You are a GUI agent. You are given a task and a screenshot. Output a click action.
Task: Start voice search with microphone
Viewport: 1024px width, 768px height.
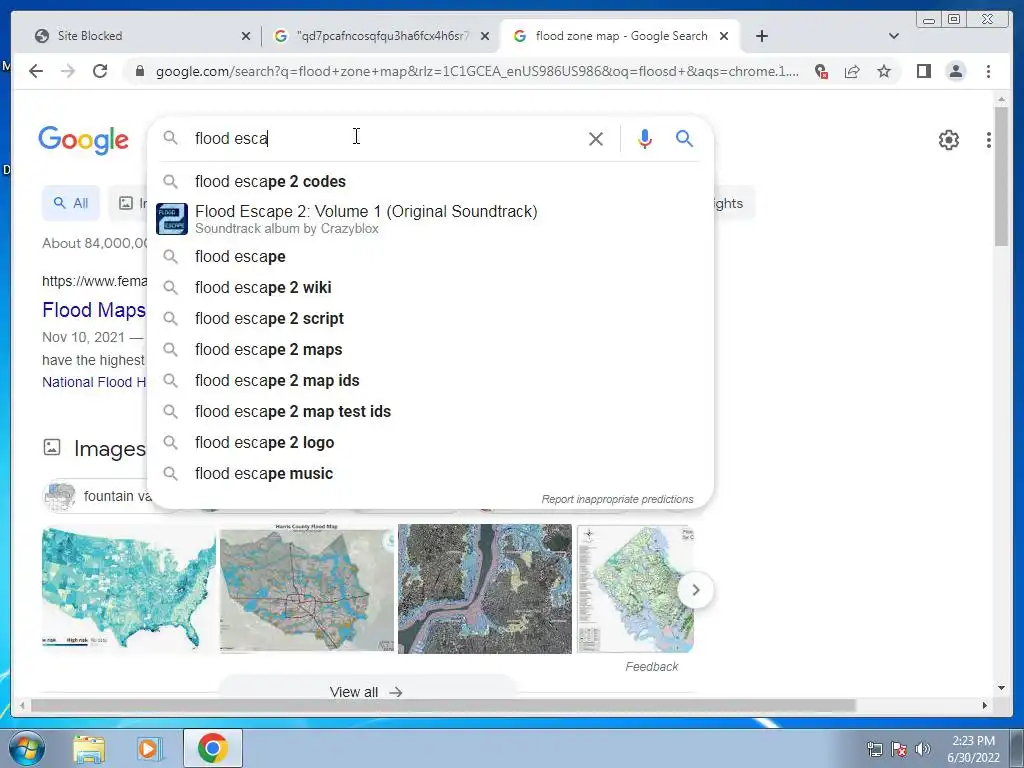(645, 138)
